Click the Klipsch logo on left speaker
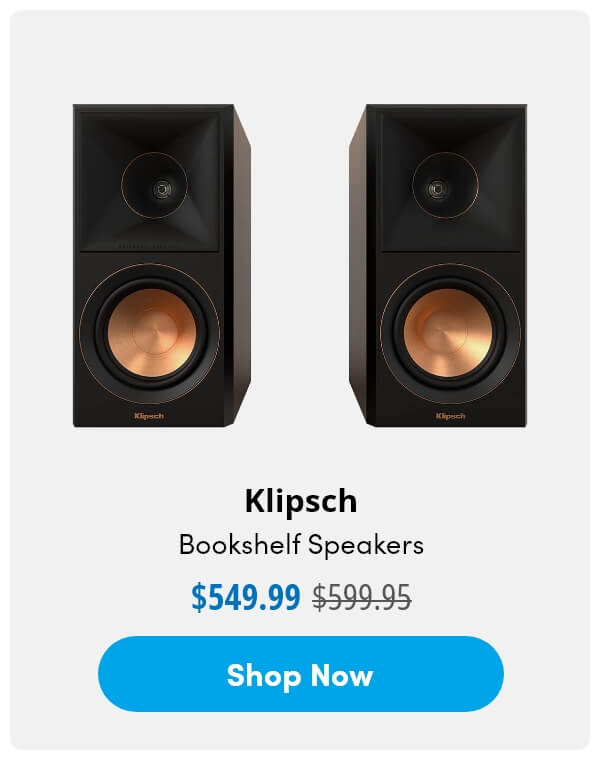Screen dimensions: 600x760 click(x=149, y=416)
